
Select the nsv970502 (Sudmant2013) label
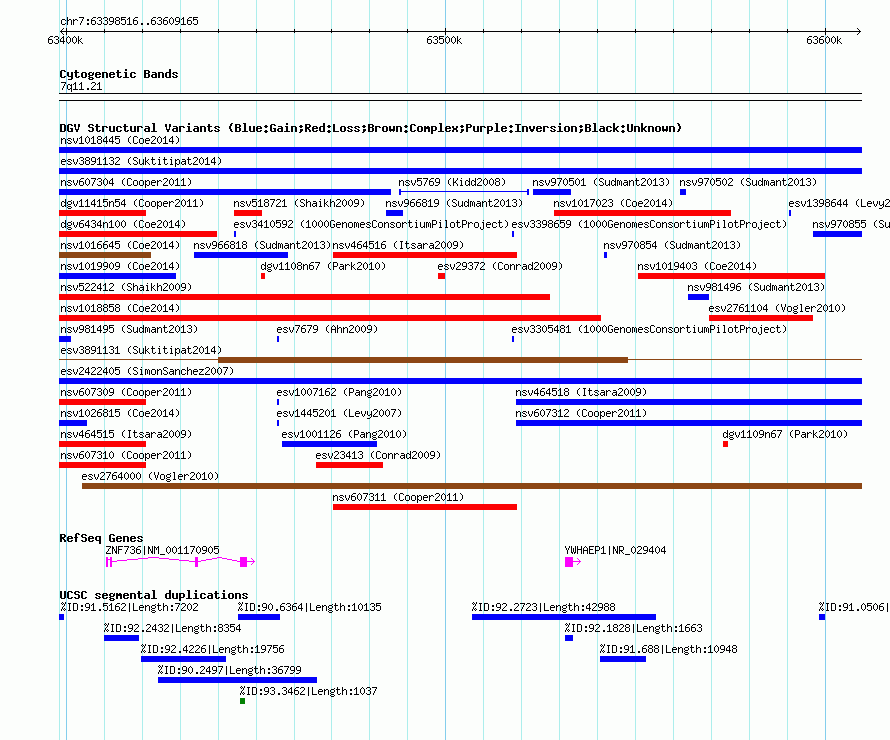748,182
